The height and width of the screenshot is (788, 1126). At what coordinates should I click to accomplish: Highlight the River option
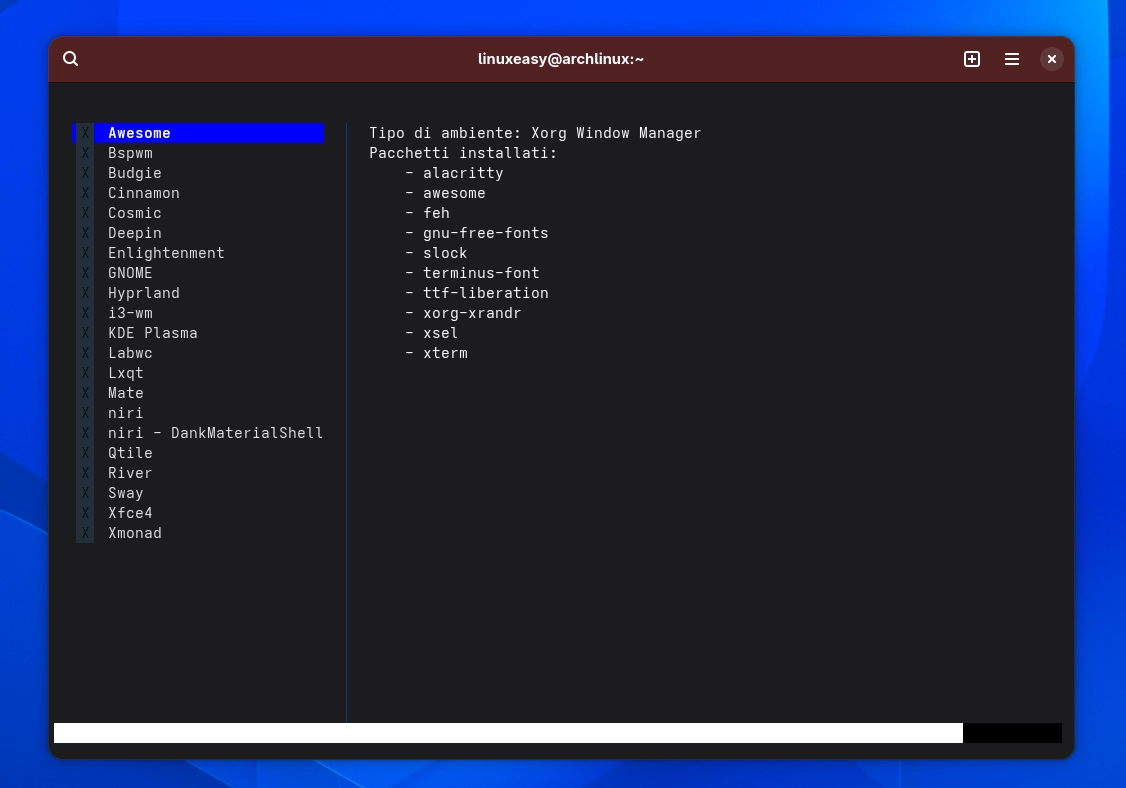130,473
